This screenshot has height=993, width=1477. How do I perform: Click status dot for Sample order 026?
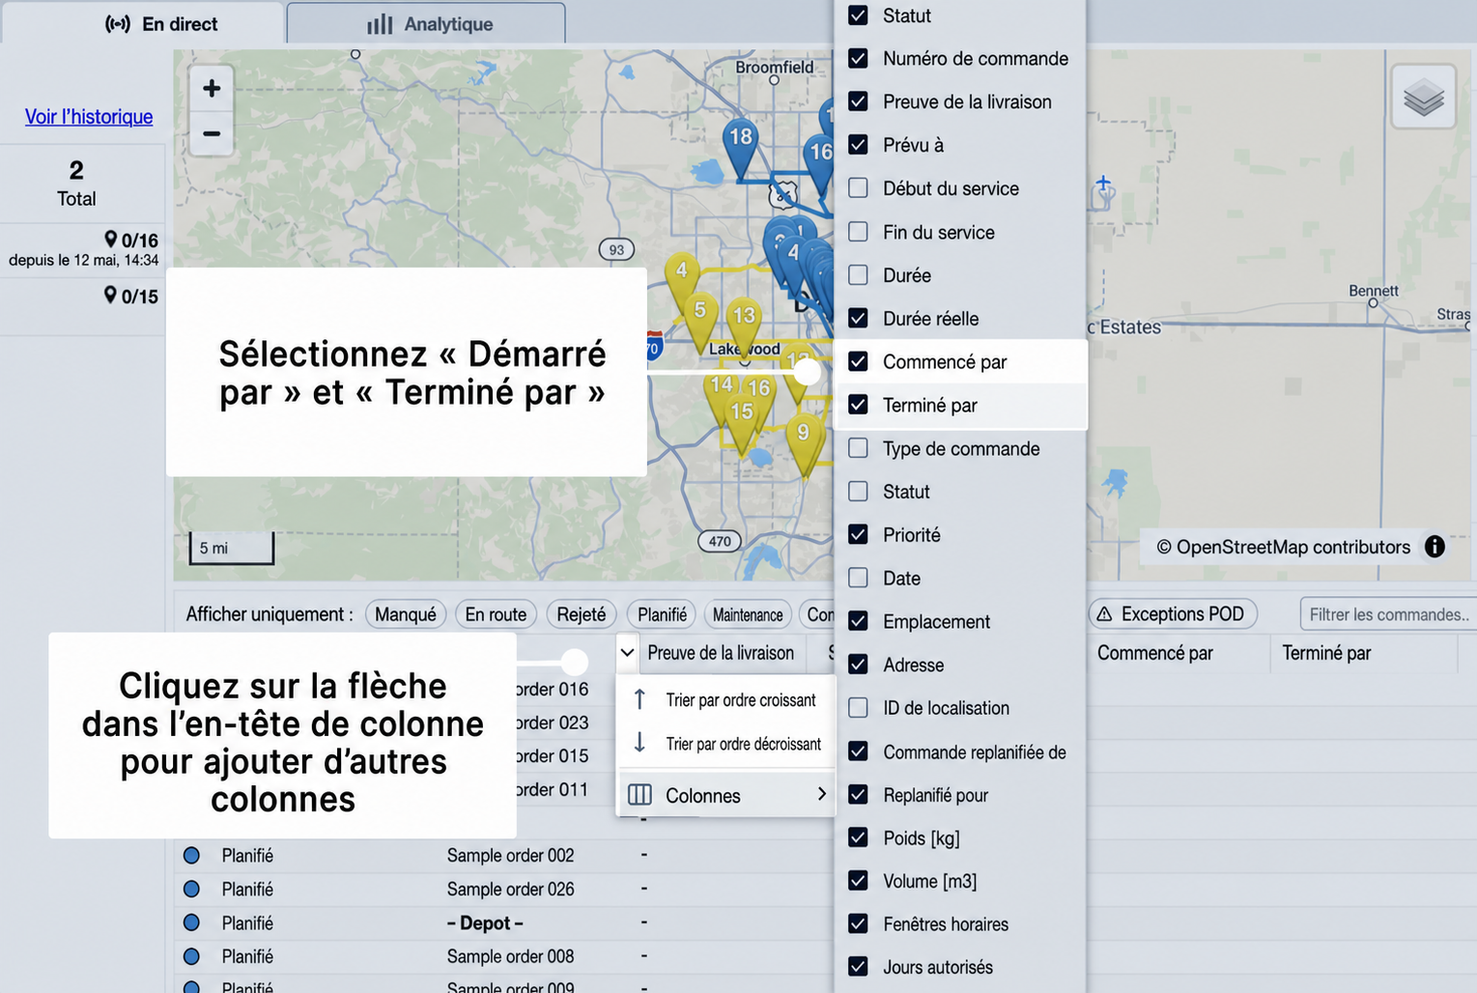tap(192, 889)
